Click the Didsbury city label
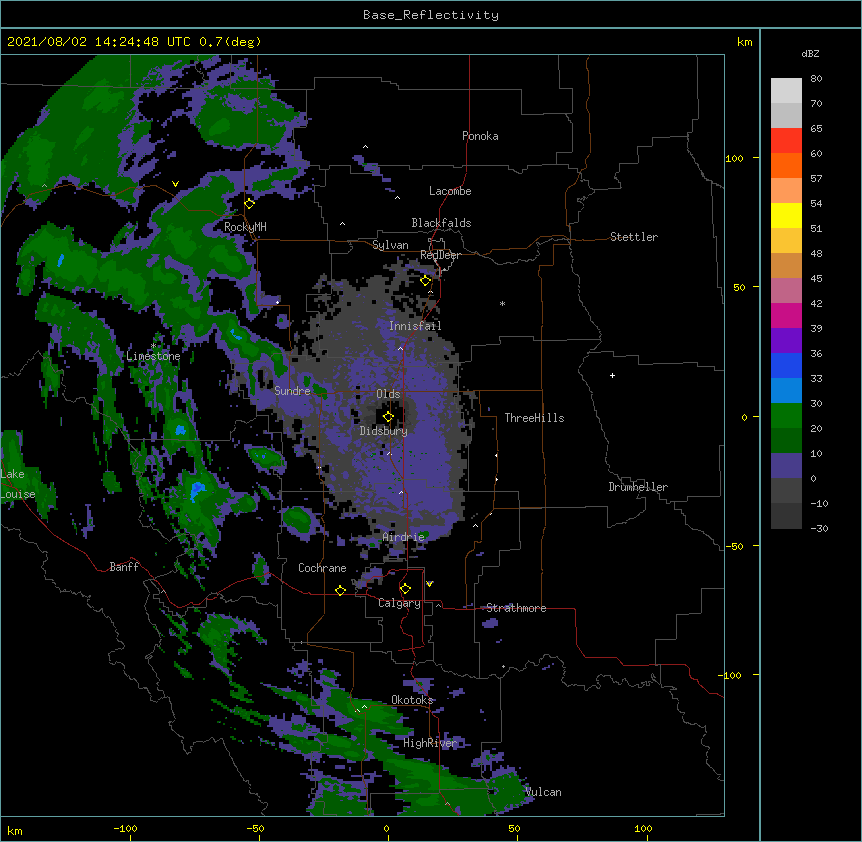 (384, 431)
